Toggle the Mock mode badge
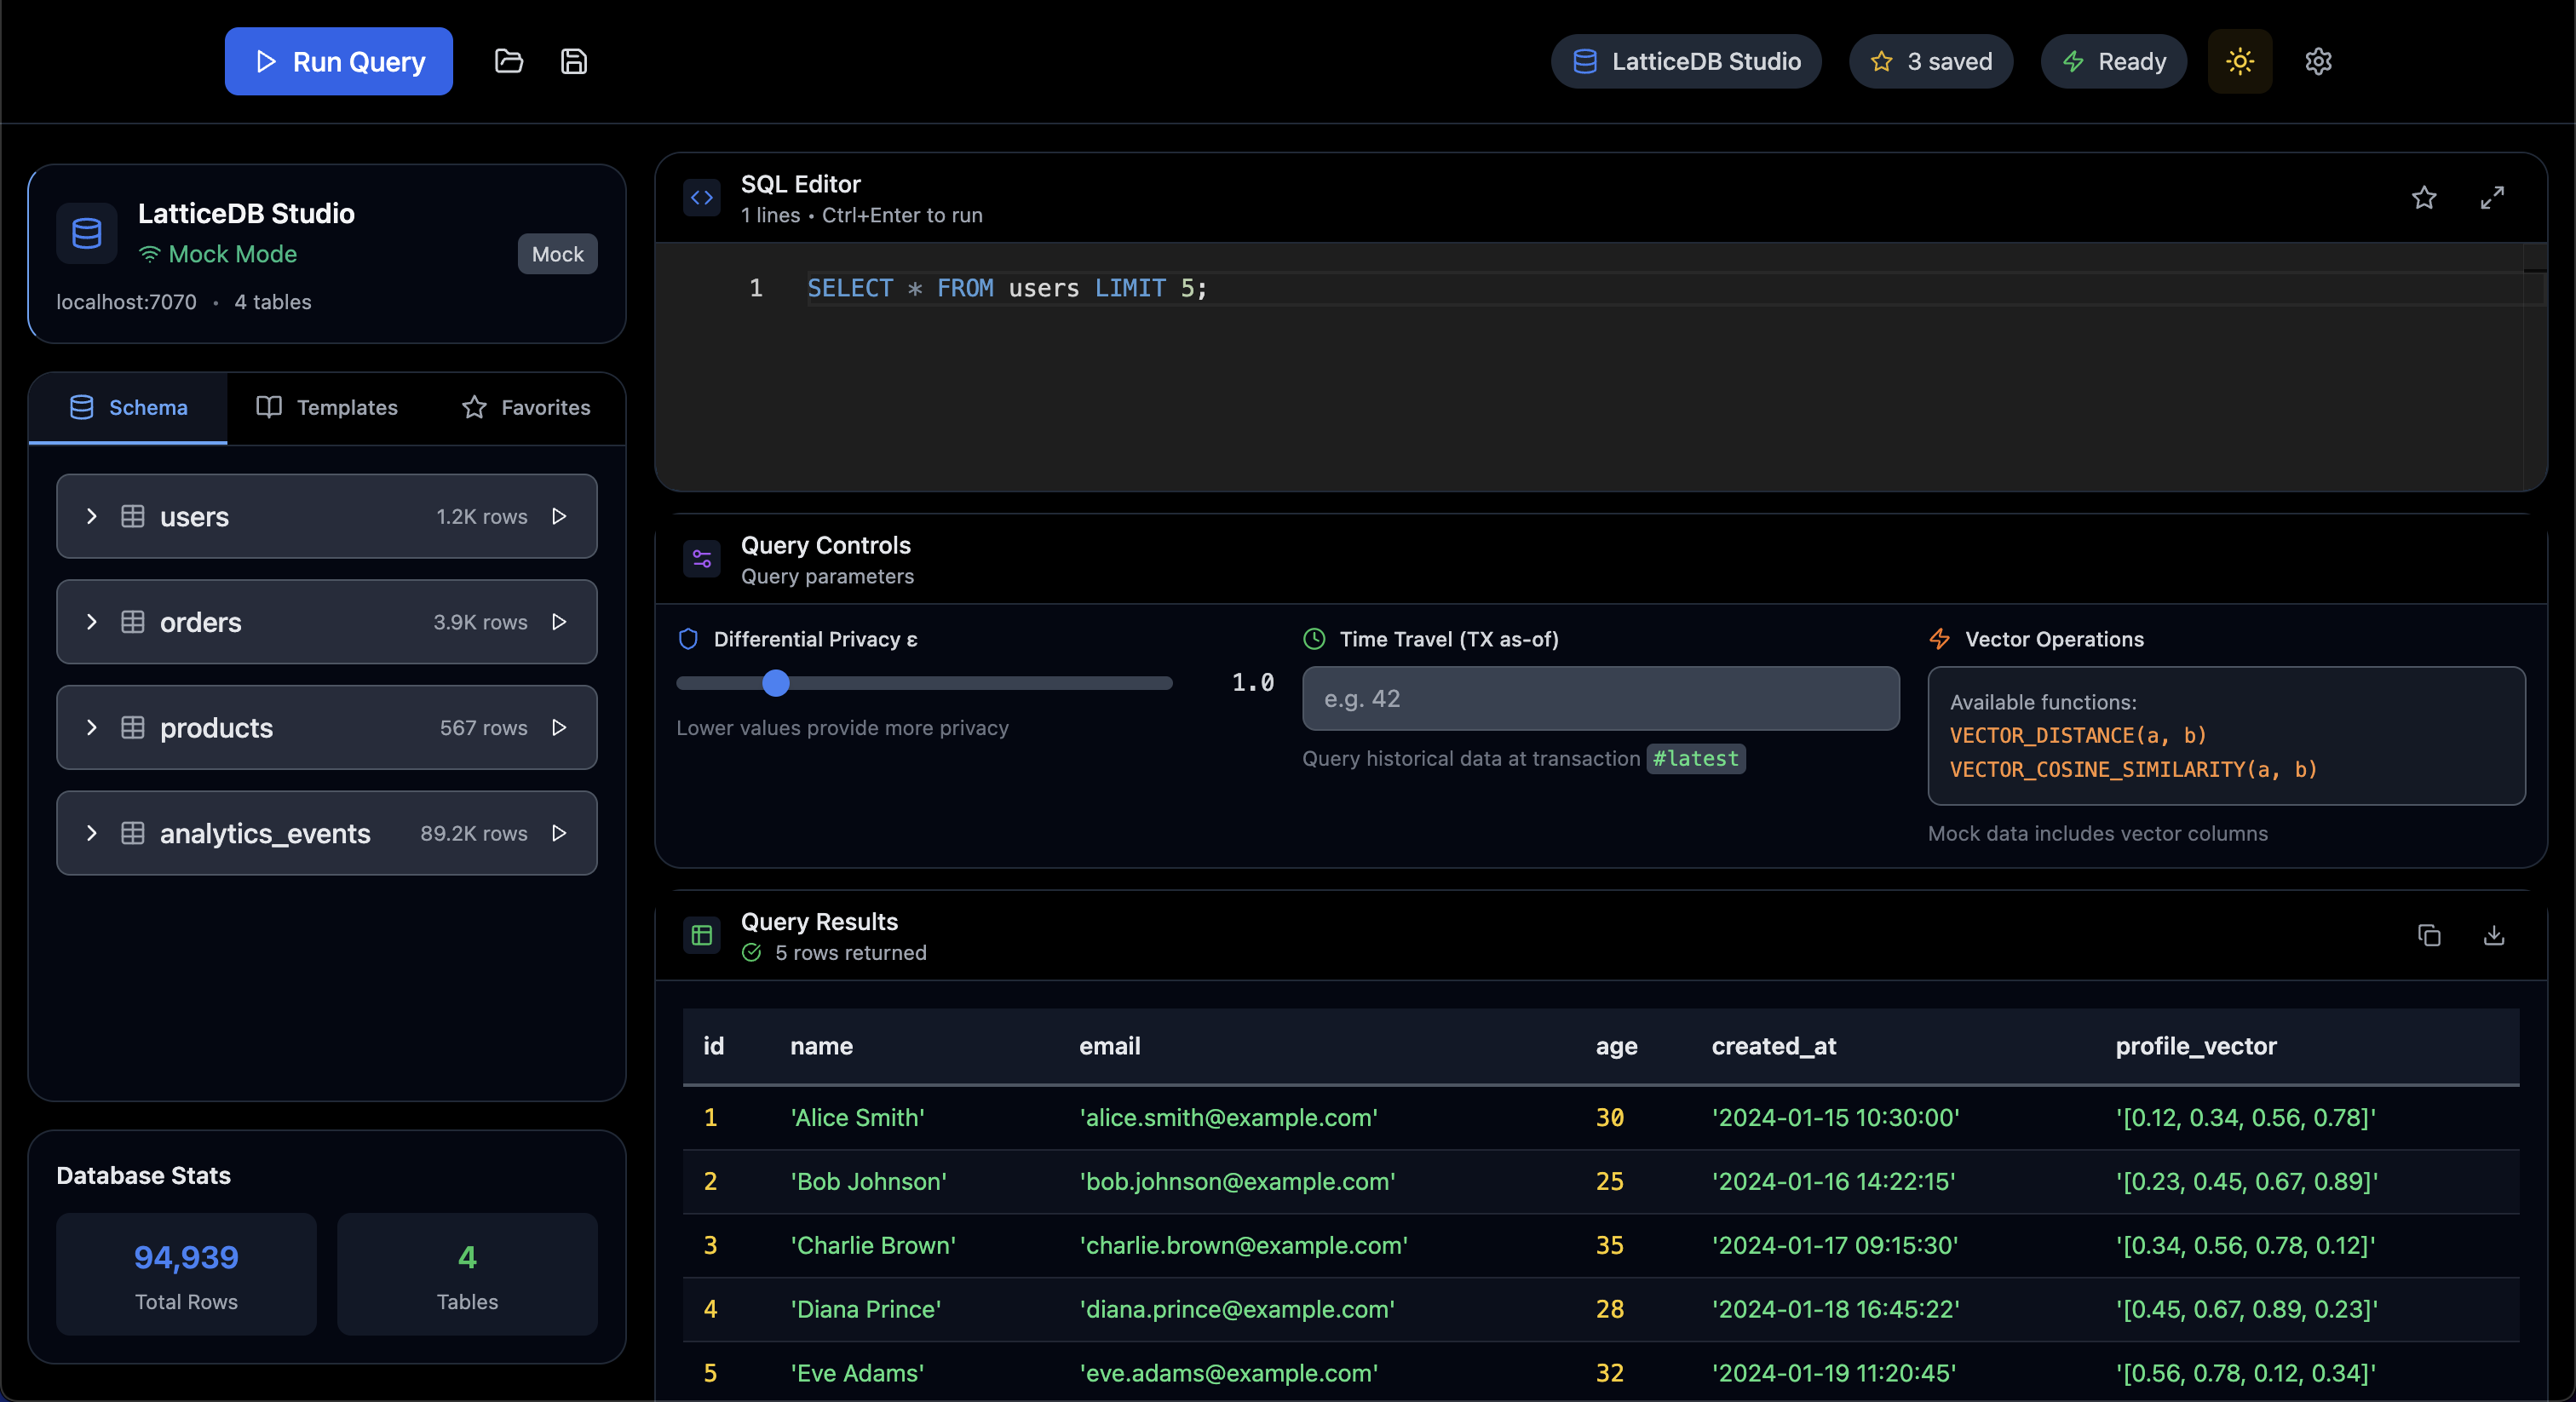Screen dimensions: 2576x1402 (x=557, y=254)
